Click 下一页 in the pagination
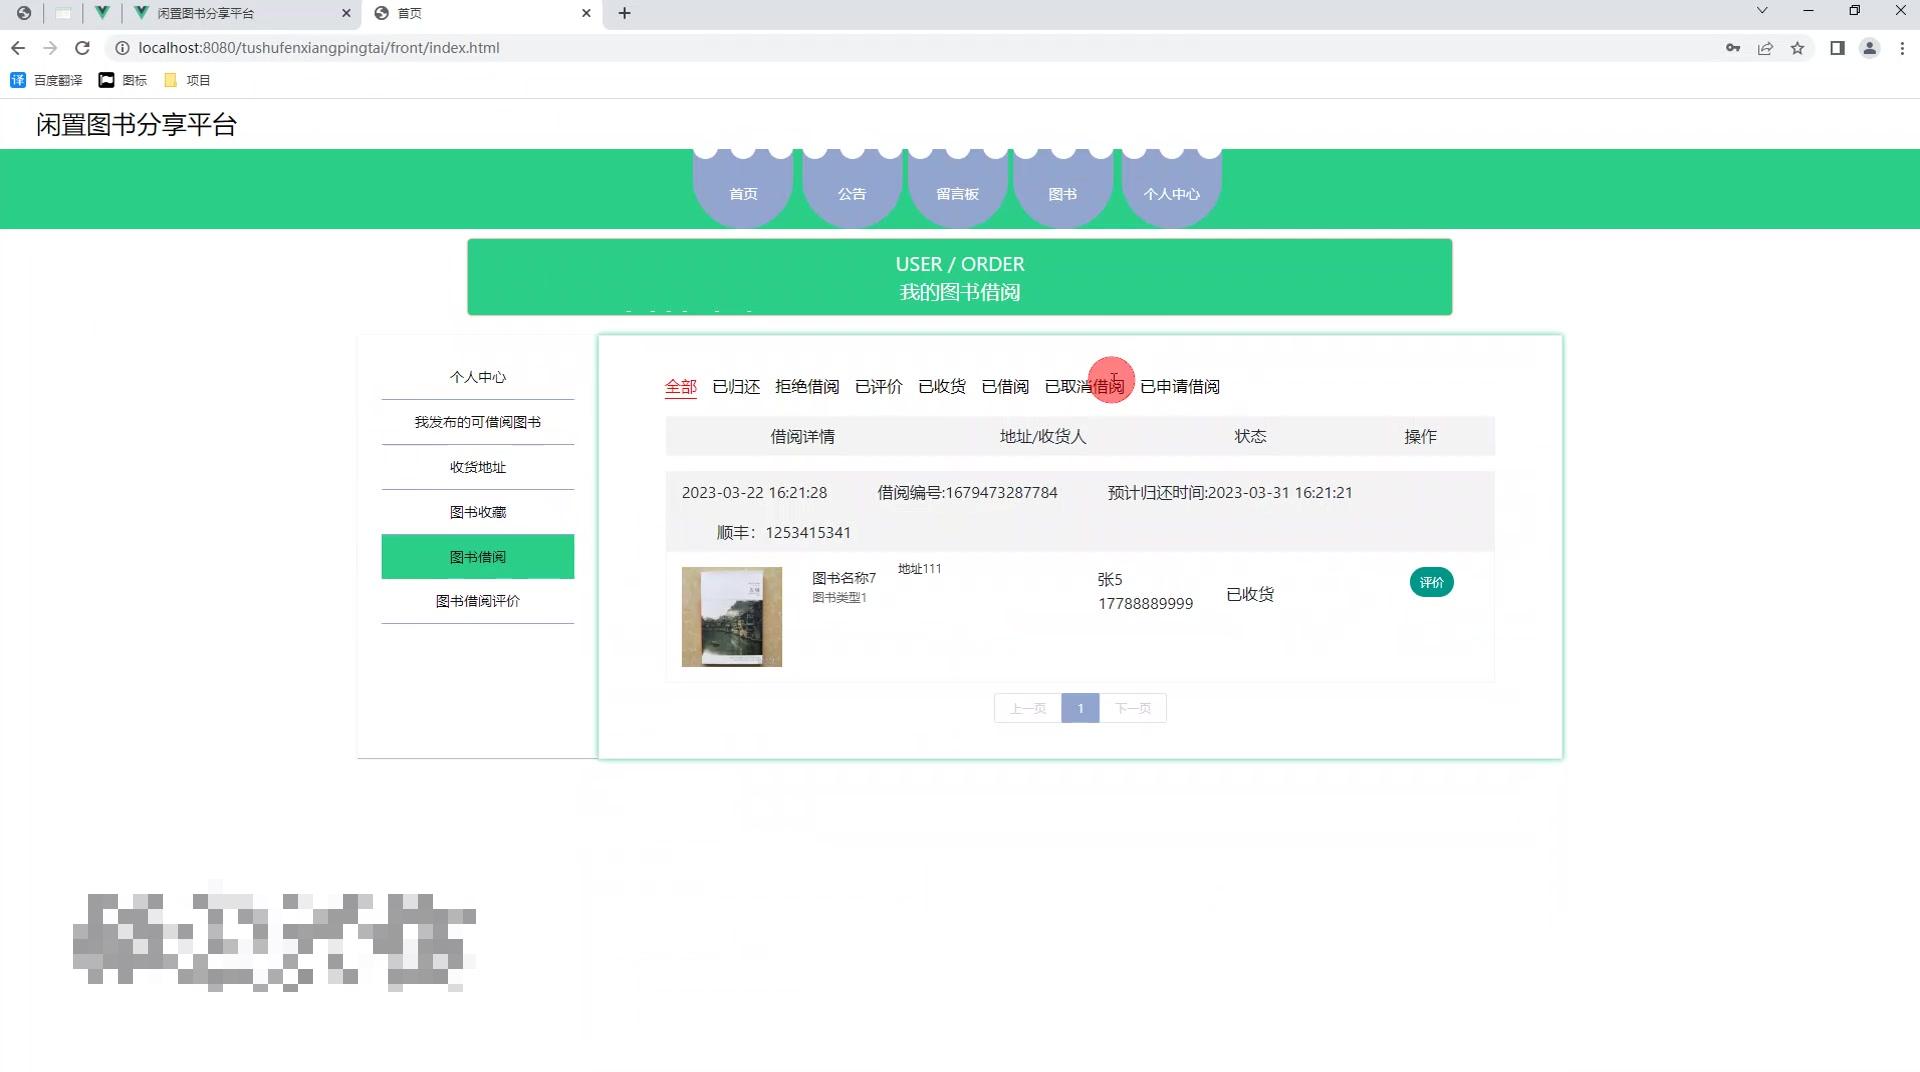The height and width of the screenshot is (1072, 1920). tap(1133, 707)
